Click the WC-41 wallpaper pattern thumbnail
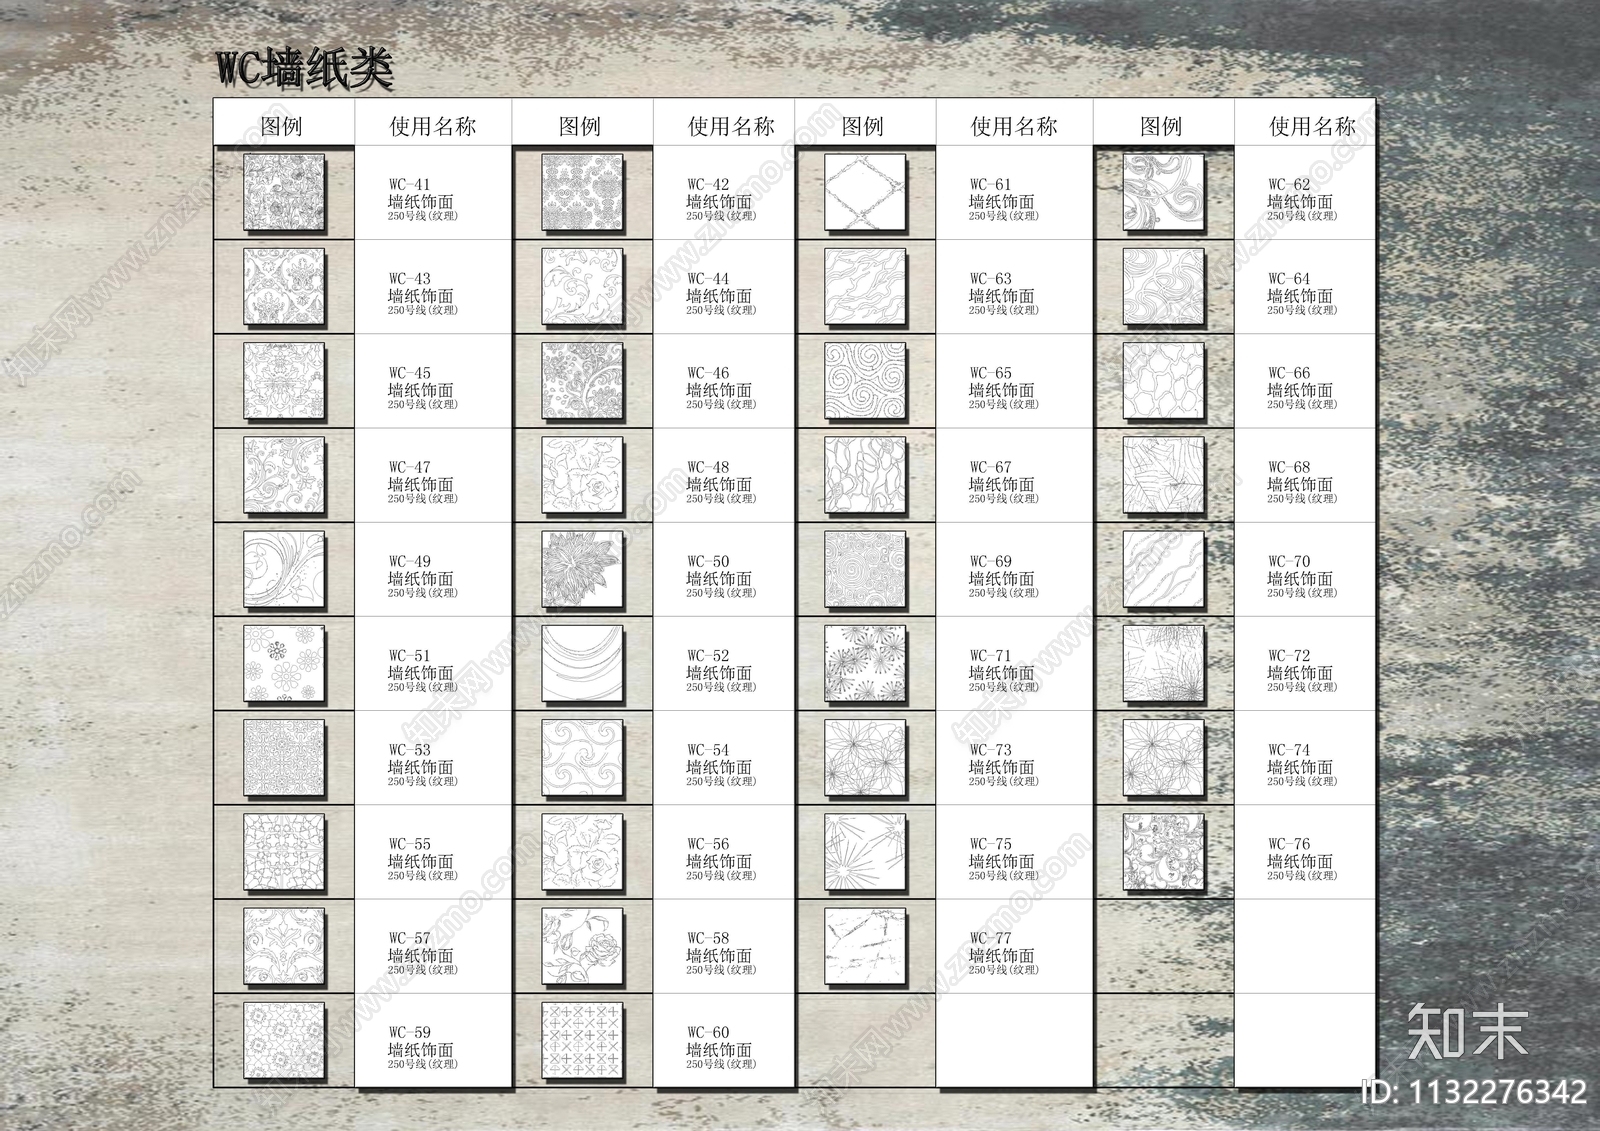 [284, 192]
